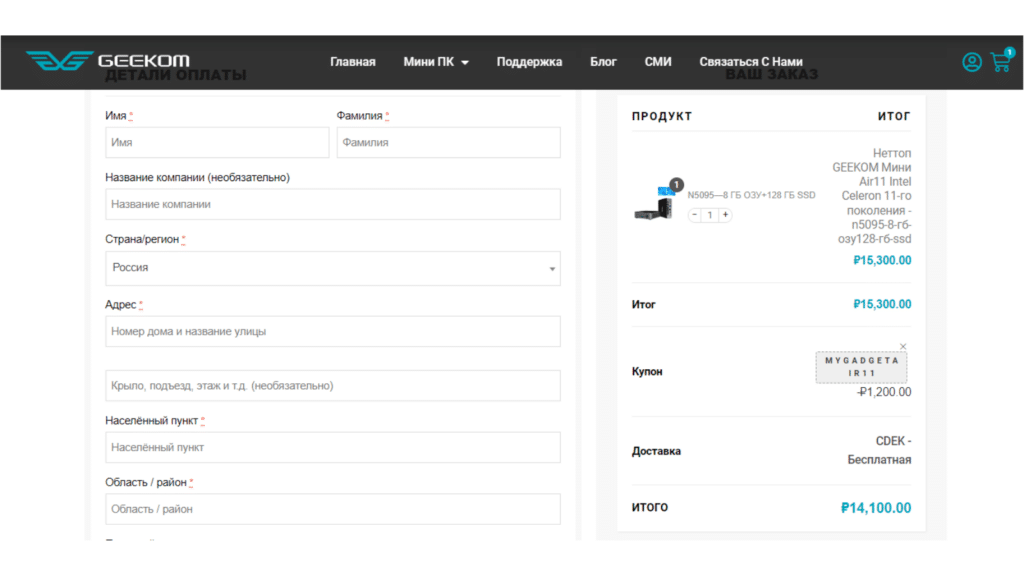Click the product price ₽15,300.00
The height and width of the screenshot is (576, 1024).
[882, 261]
